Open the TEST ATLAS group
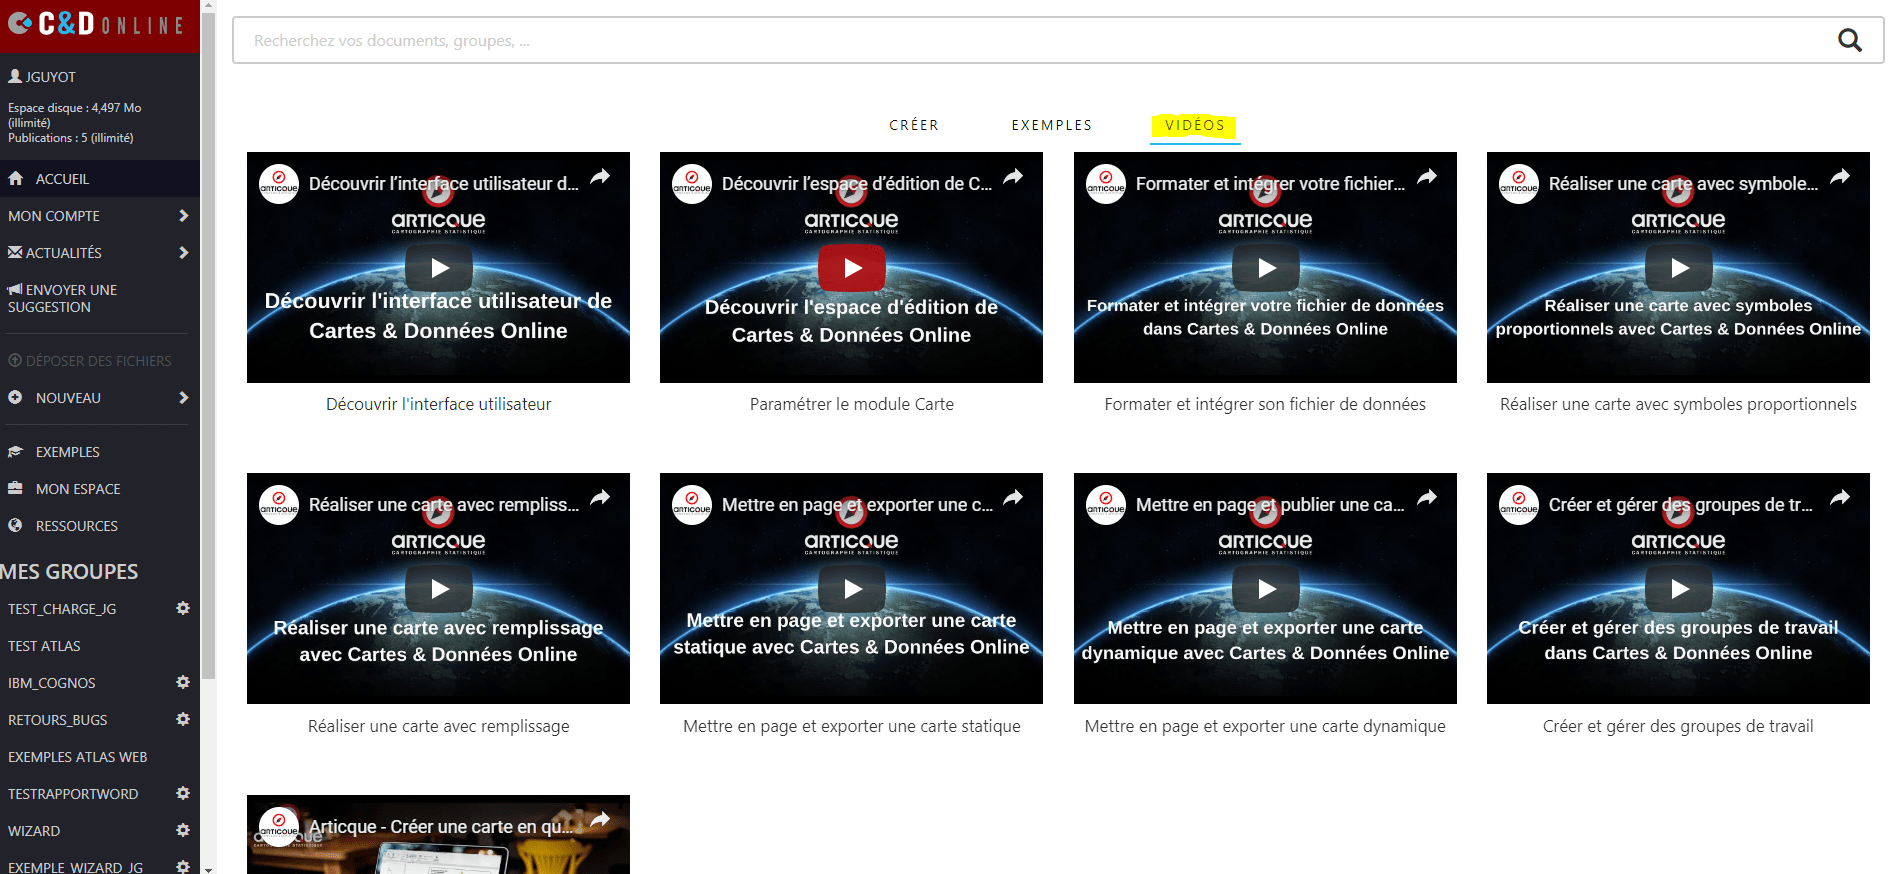Screen dimensions: 1895x874 pos(44,645)
